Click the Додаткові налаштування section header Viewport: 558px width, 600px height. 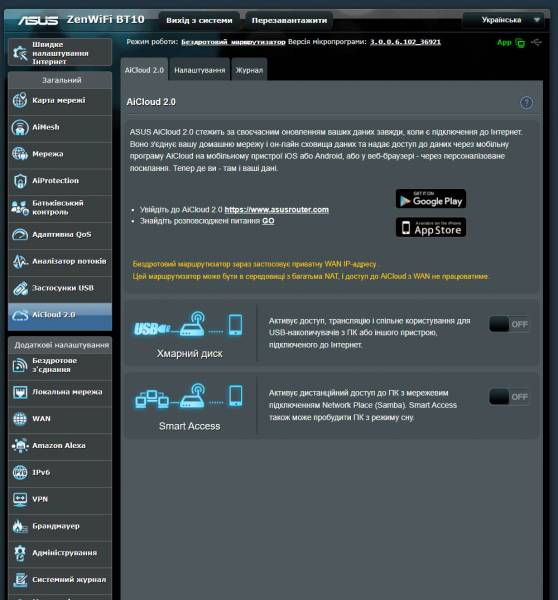coord(62,345)
